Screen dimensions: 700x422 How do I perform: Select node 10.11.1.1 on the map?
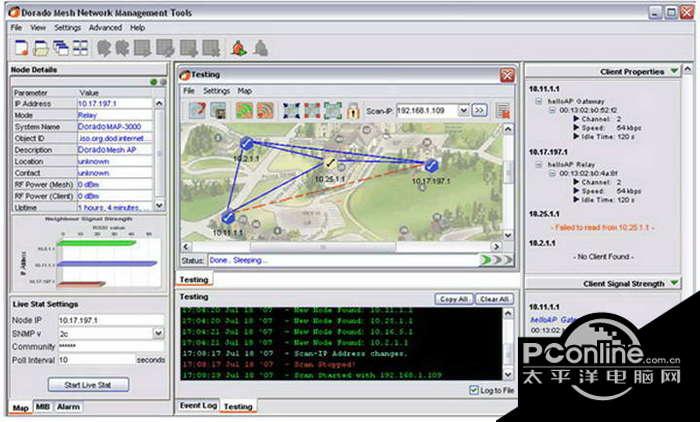[x=228, y=217]
